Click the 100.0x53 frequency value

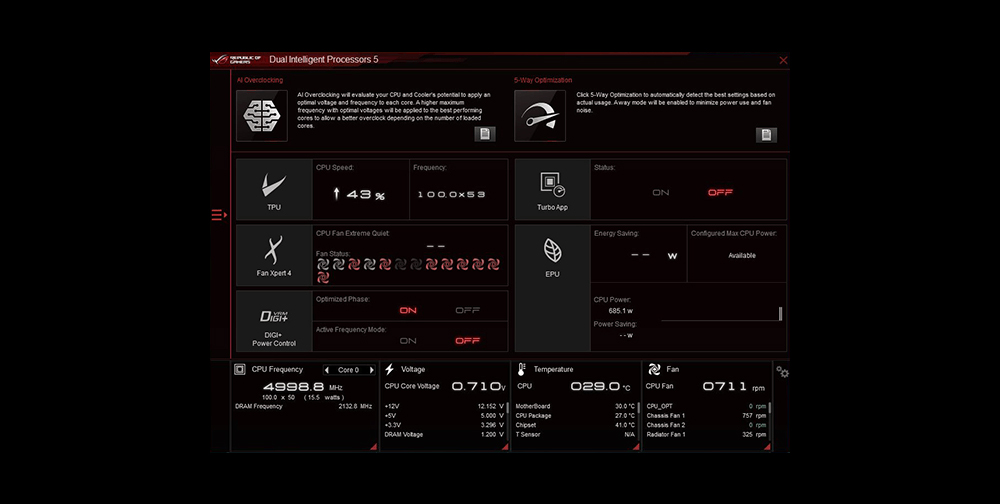click(x=452, y=195)
